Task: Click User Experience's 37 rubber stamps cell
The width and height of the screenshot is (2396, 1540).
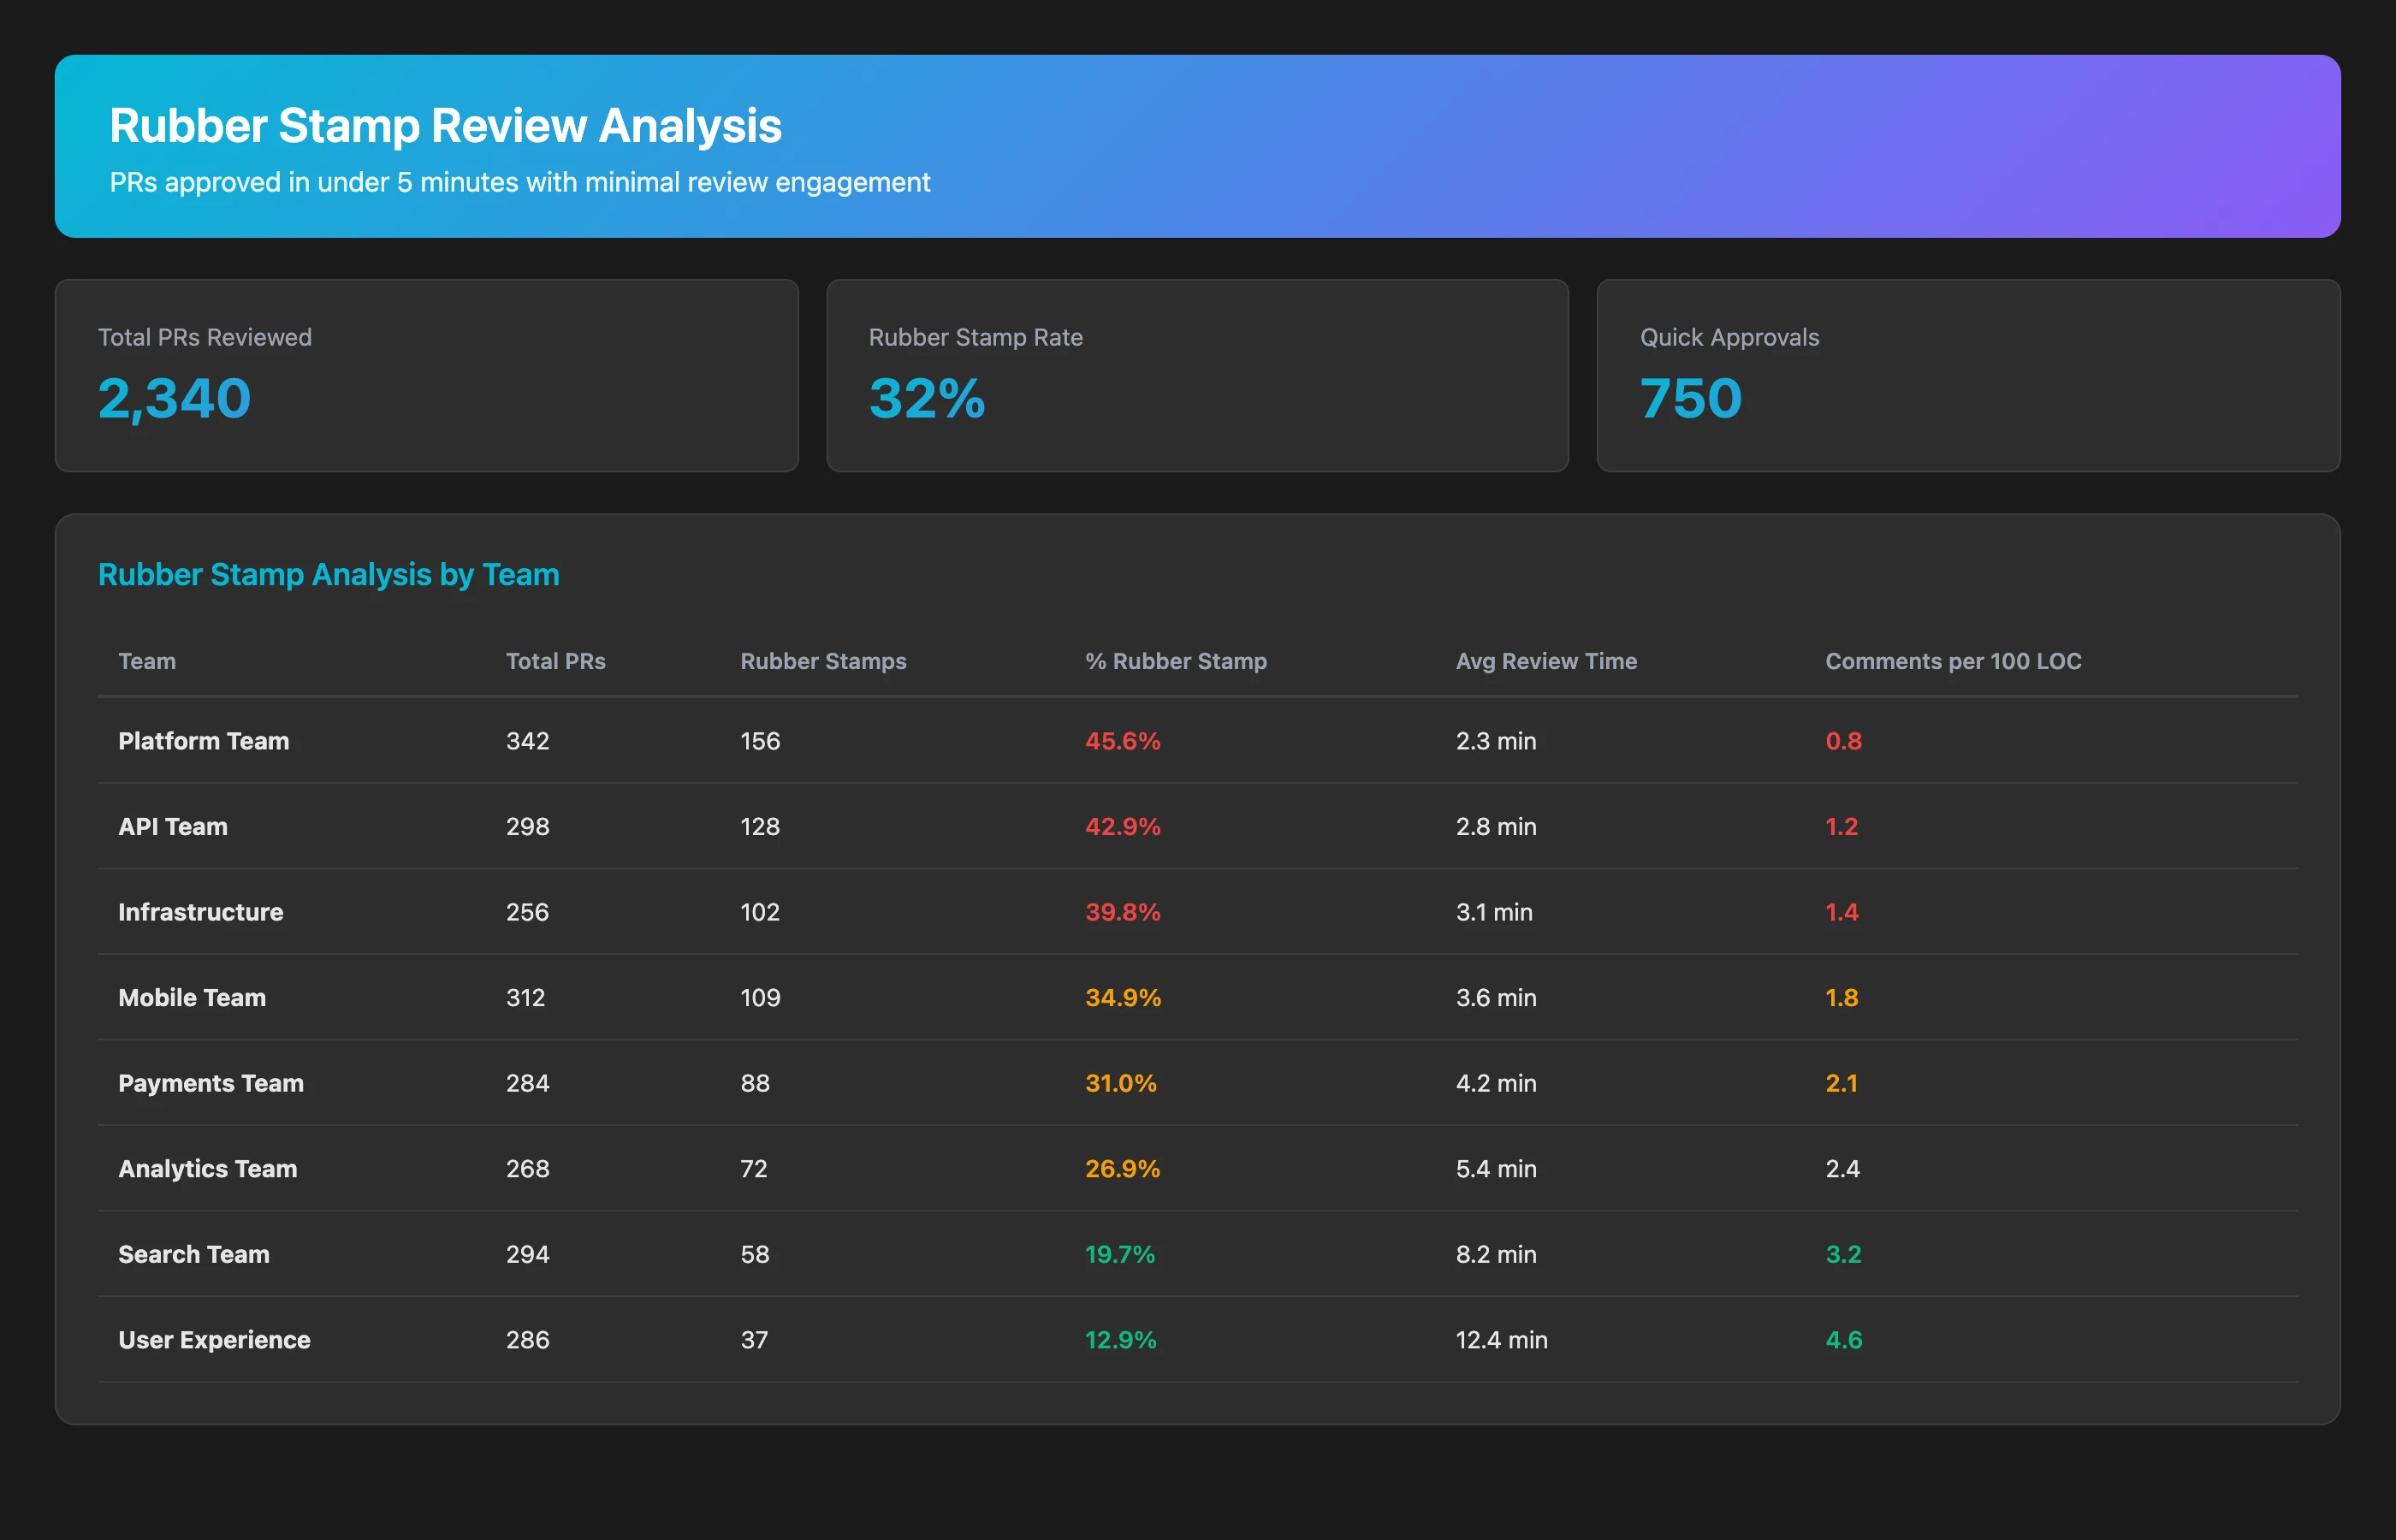Action: tap(754, 1340)
